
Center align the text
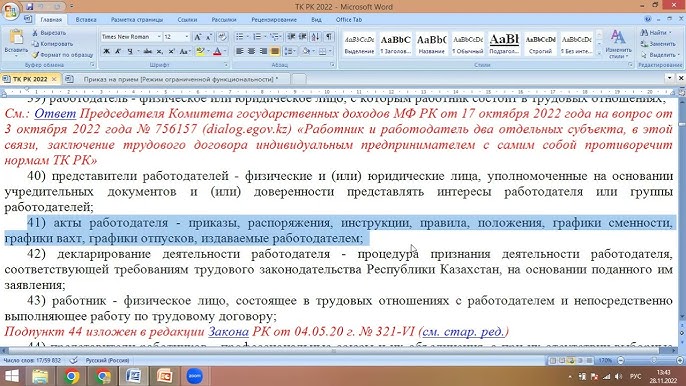point(252,52)
